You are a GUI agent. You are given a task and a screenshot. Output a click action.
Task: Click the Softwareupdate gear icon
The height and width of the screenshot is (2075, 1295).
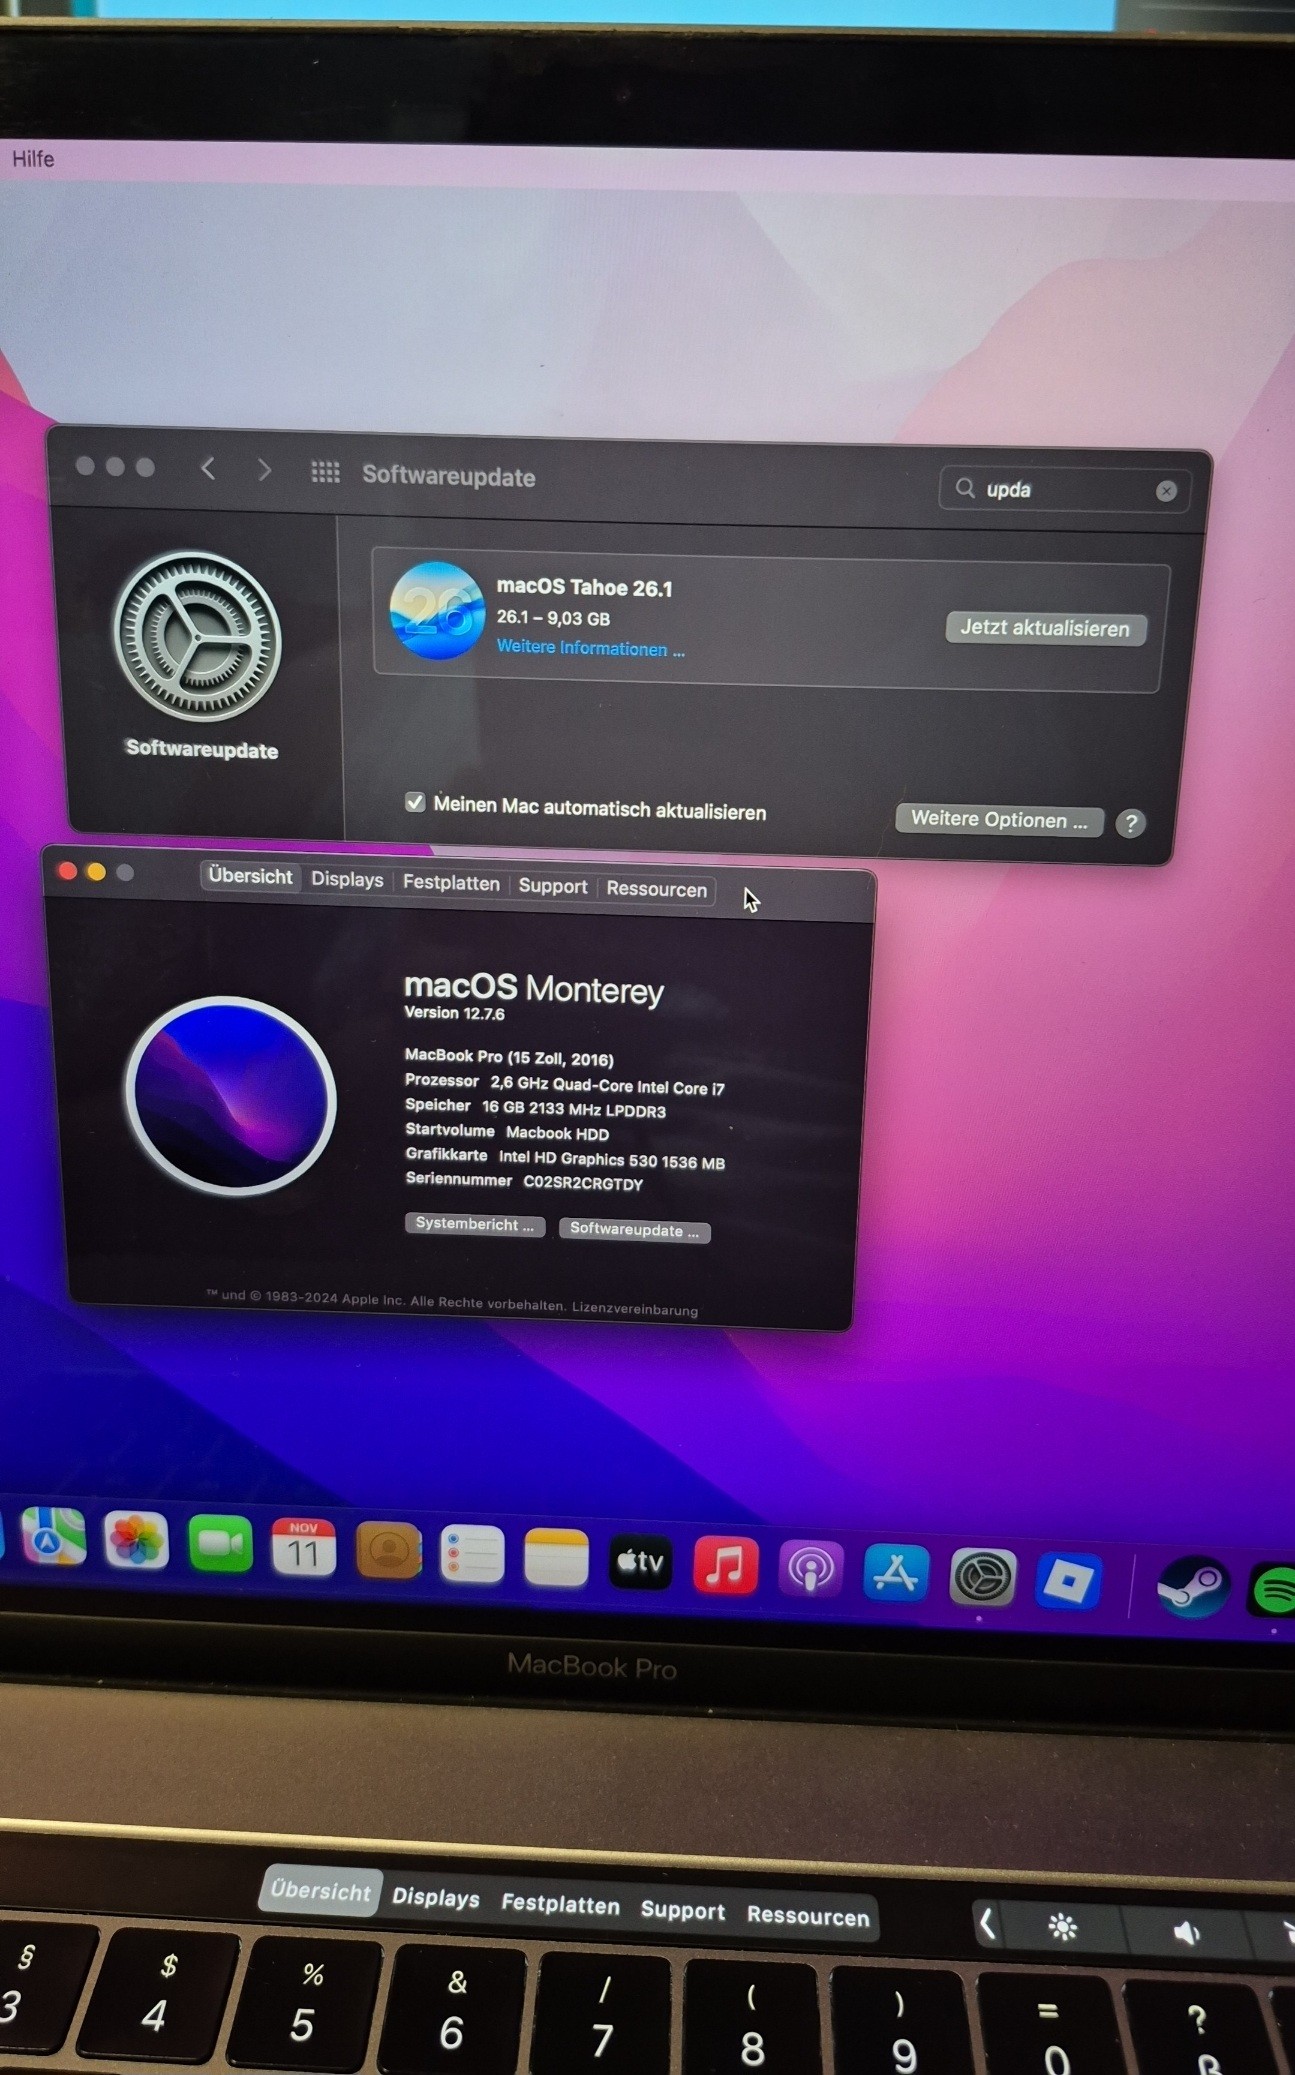[x=197, y=636]
